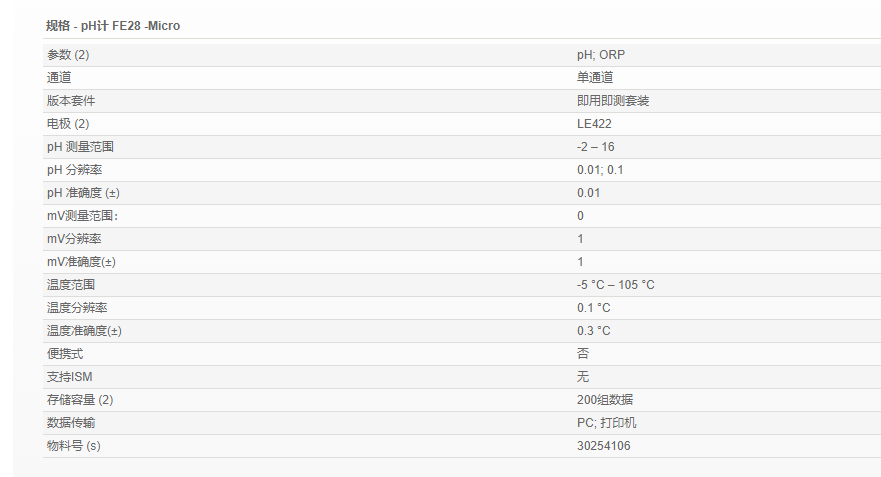881x477 pixels.
Task: Click the 单通道 value text
Action: click(595, 78)
